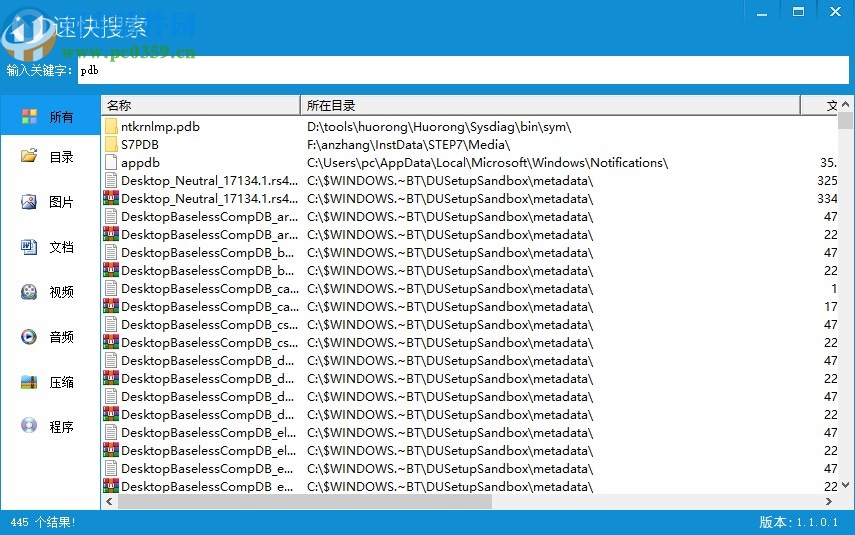Select the appdb result row
This screenshot has height=535, width=855.
pyautogui.click(x=469, y=163)
